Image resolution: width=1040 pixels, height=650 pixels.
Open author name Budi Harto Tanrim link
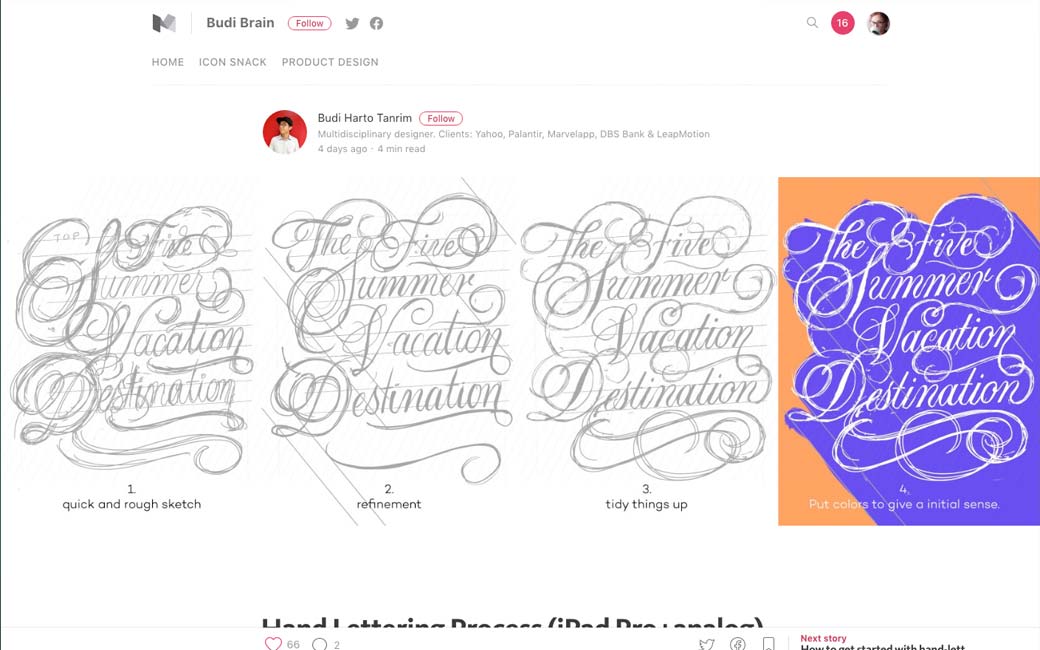365,118
